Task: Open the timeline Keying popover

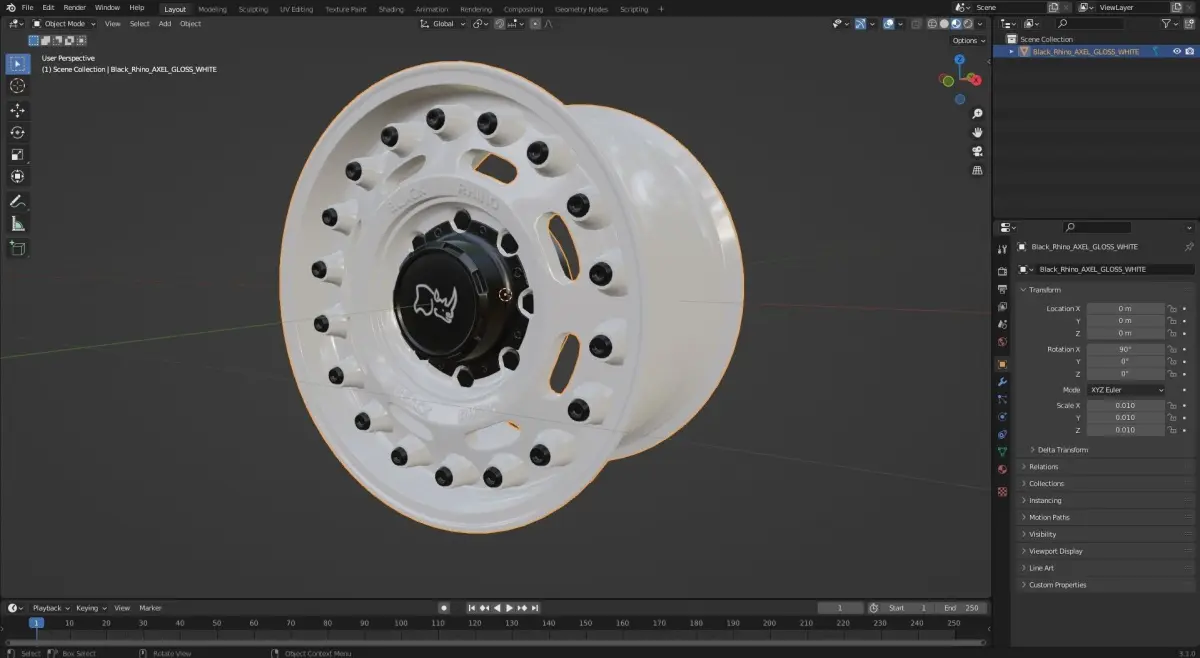Action: (91, 608)
